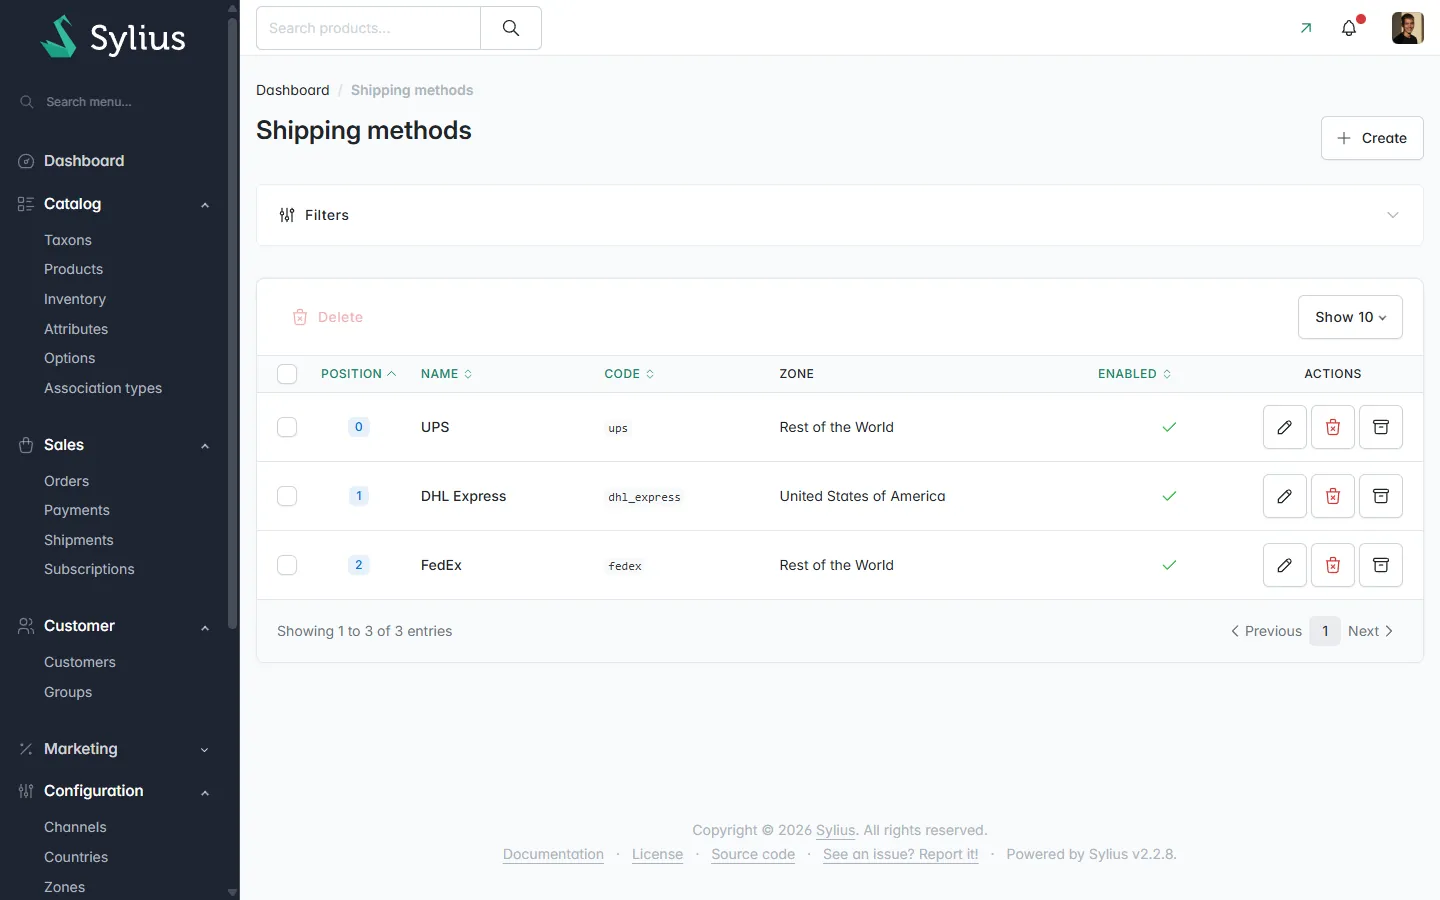Expand the Marketing menu section
Screen dimensions: 1440x900
205,750
